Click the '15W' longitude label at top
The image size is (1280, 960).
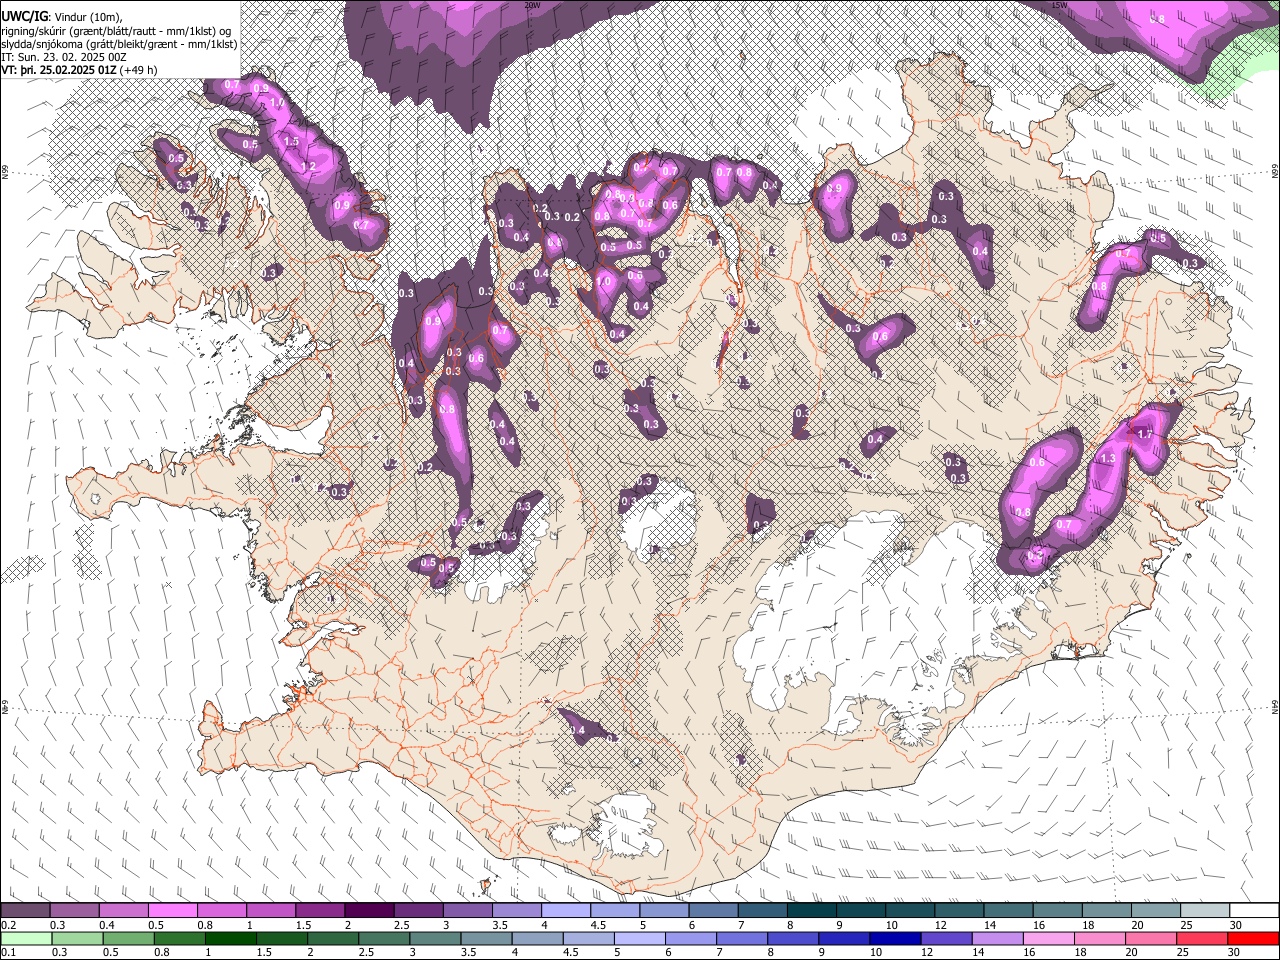pos(1059,4)
